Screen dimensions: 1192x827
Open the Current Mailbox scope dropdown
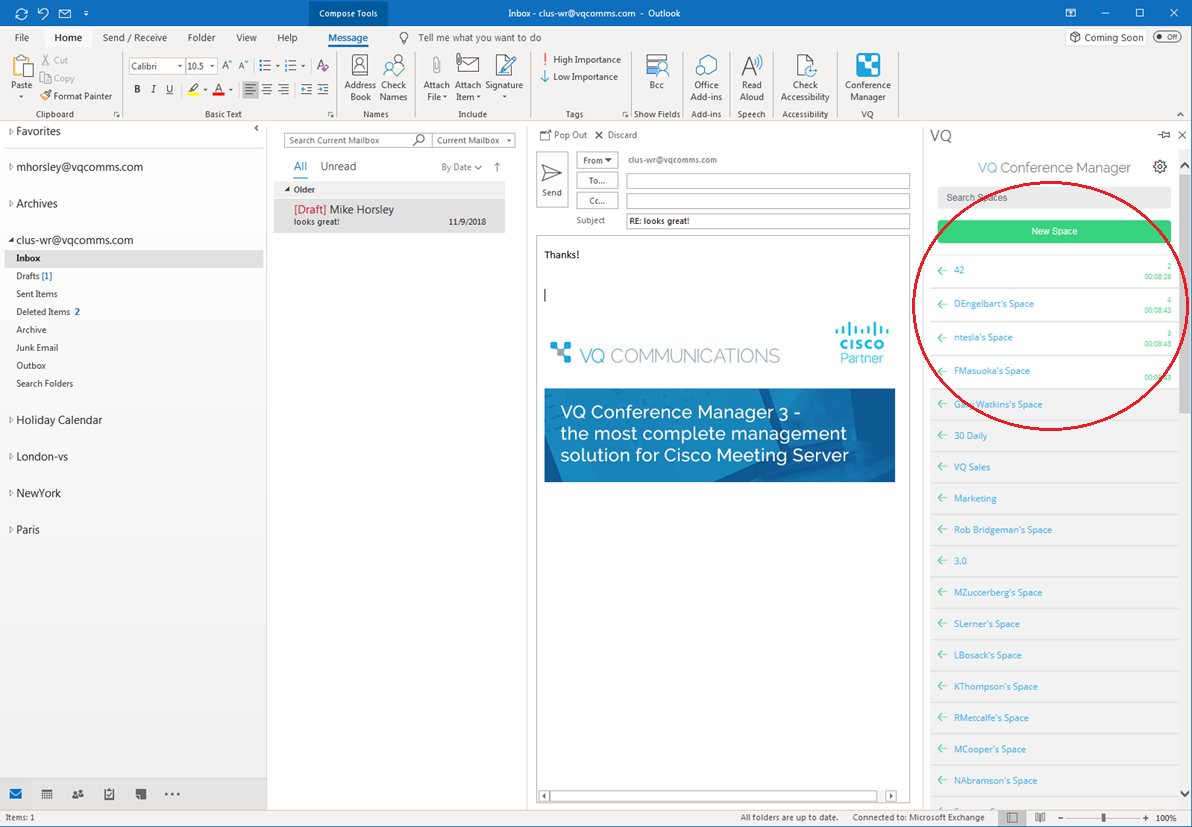click(x=474, y=141)
